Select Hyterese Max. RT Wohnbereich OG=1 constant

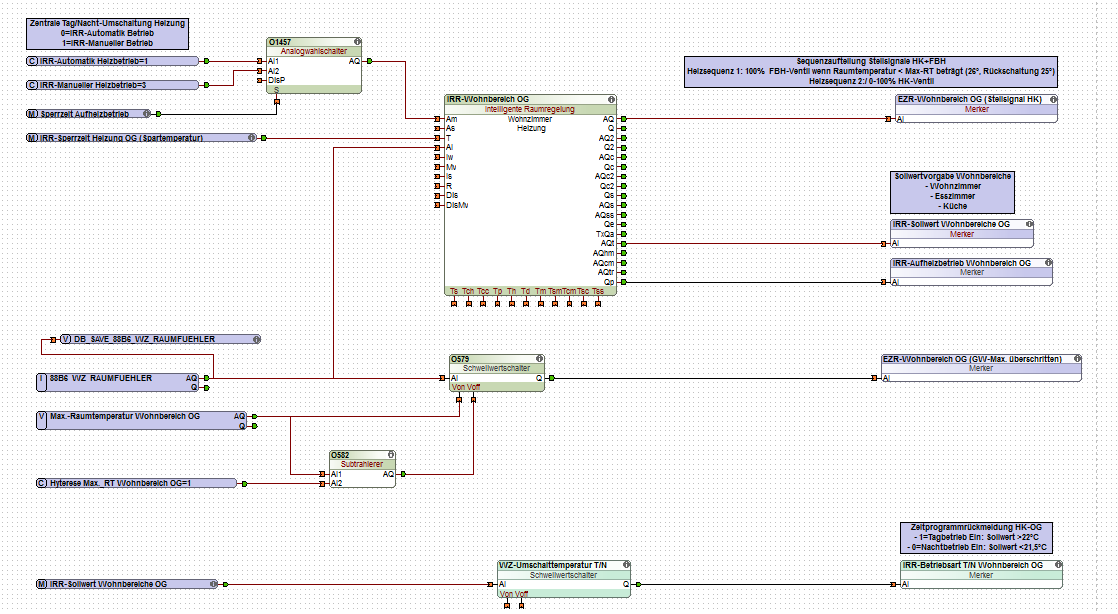coord(136,483)
